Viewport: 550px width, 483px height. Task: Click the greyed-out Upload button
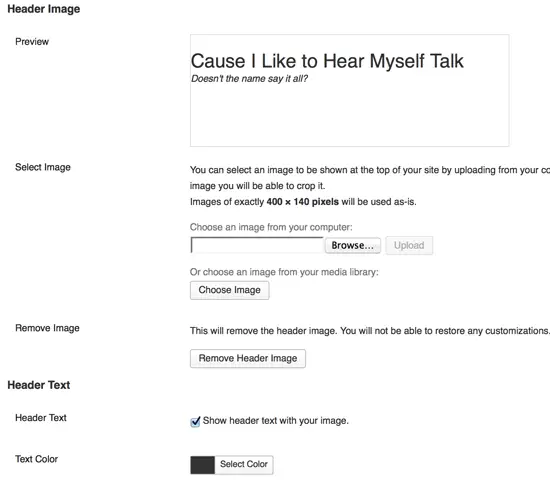pyautogui.click(x=409, y=245)
